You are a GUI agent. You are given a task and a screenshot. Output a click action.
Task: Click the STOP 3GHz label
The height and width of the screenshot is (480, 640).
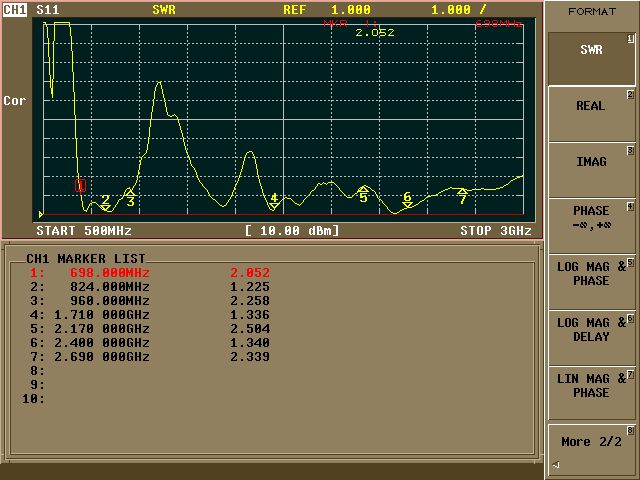pos(496,231)
